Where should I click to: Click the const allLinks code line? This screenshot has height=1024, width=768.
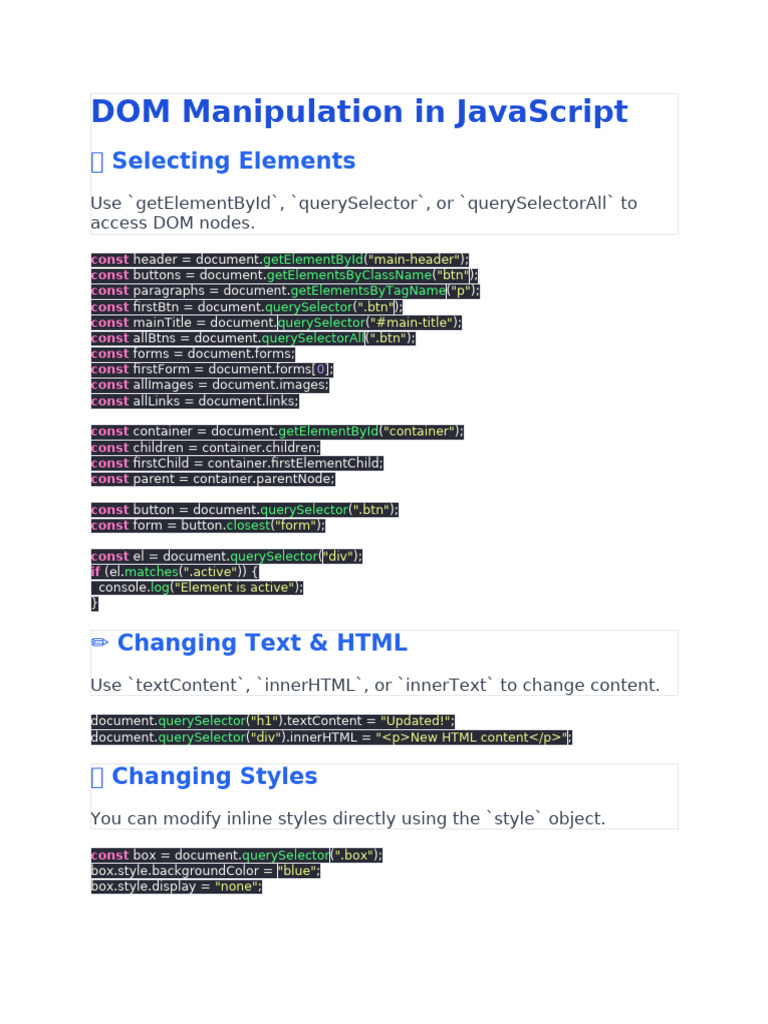click(194, 401)
